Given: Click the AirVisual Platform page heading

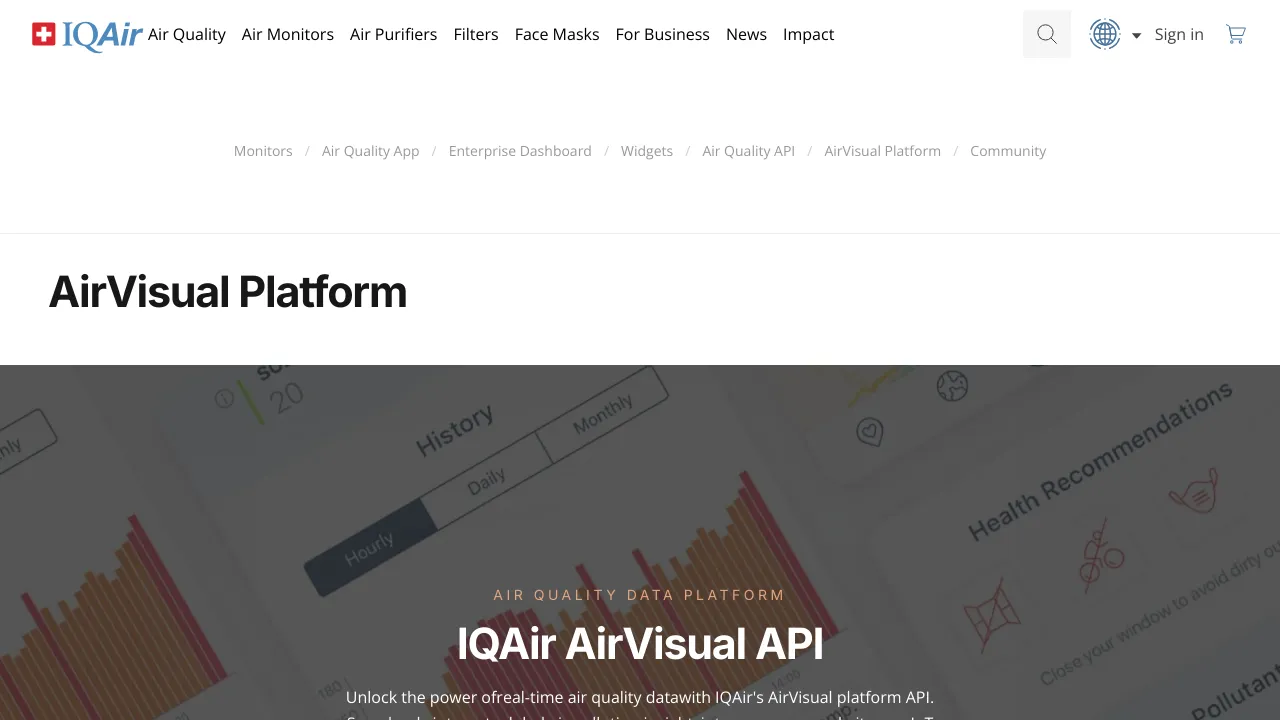Looking at the screenshot, I should click(228, 292).
